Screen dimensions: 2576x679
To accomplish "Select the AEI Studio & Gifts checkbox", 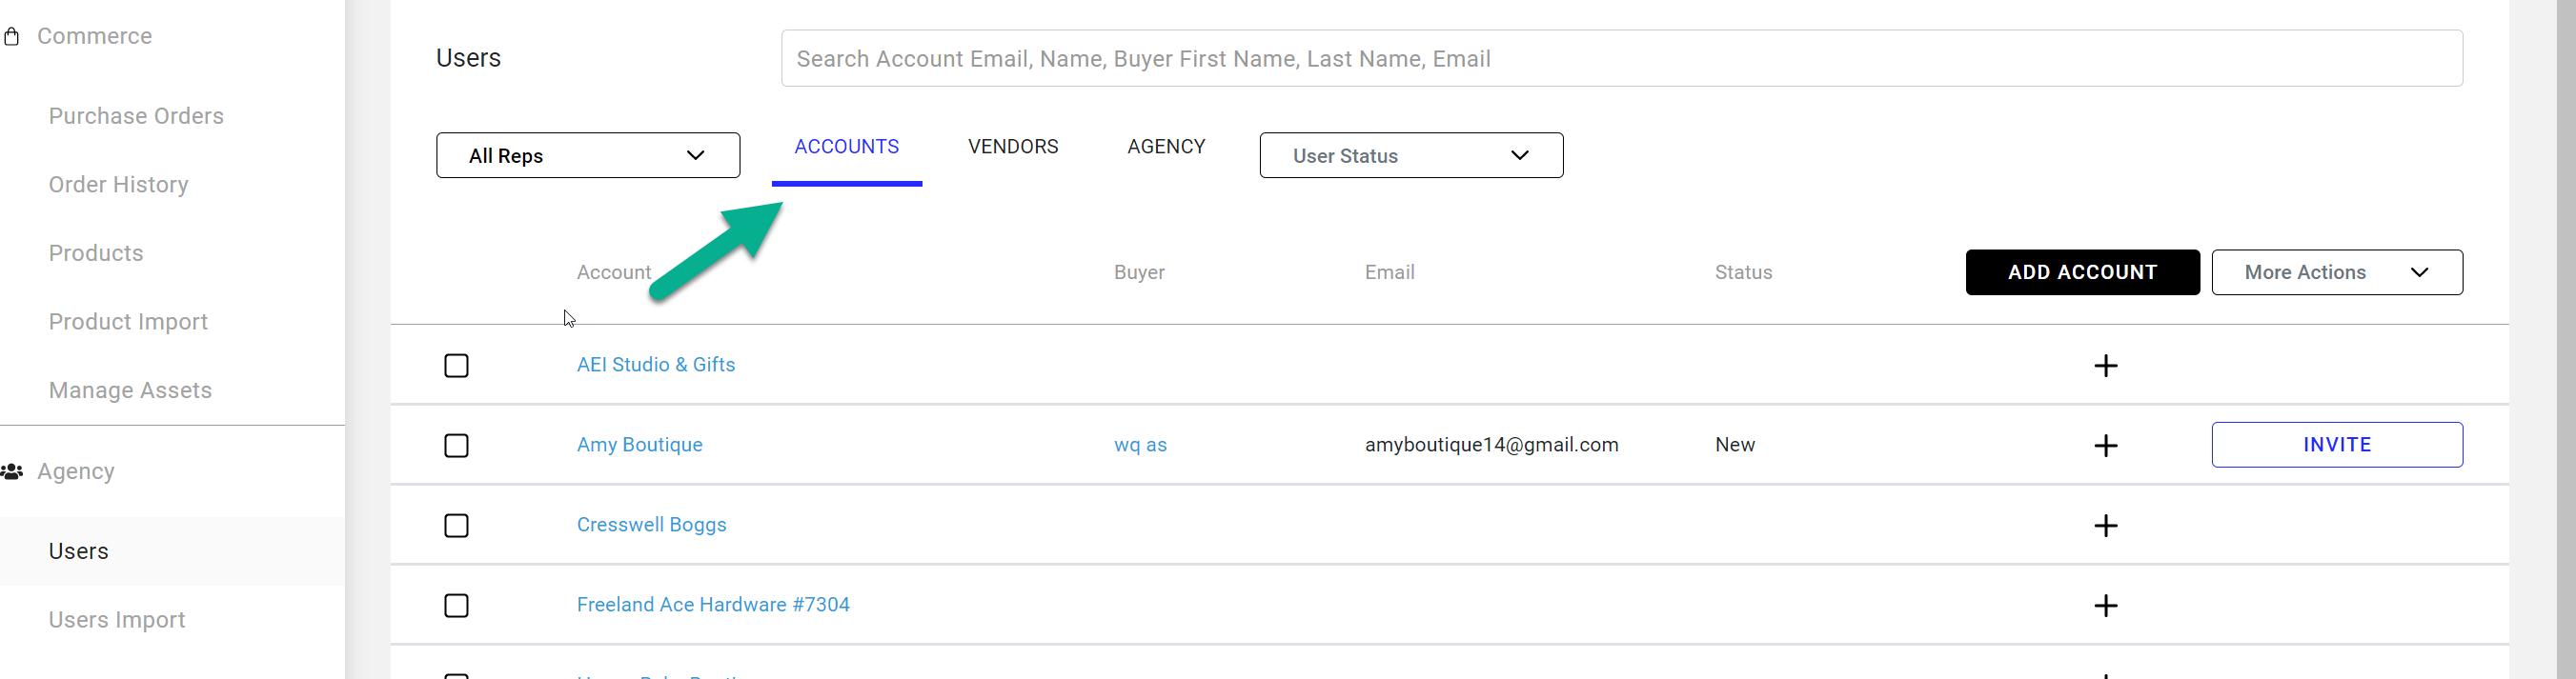I will tap(456, 366).
